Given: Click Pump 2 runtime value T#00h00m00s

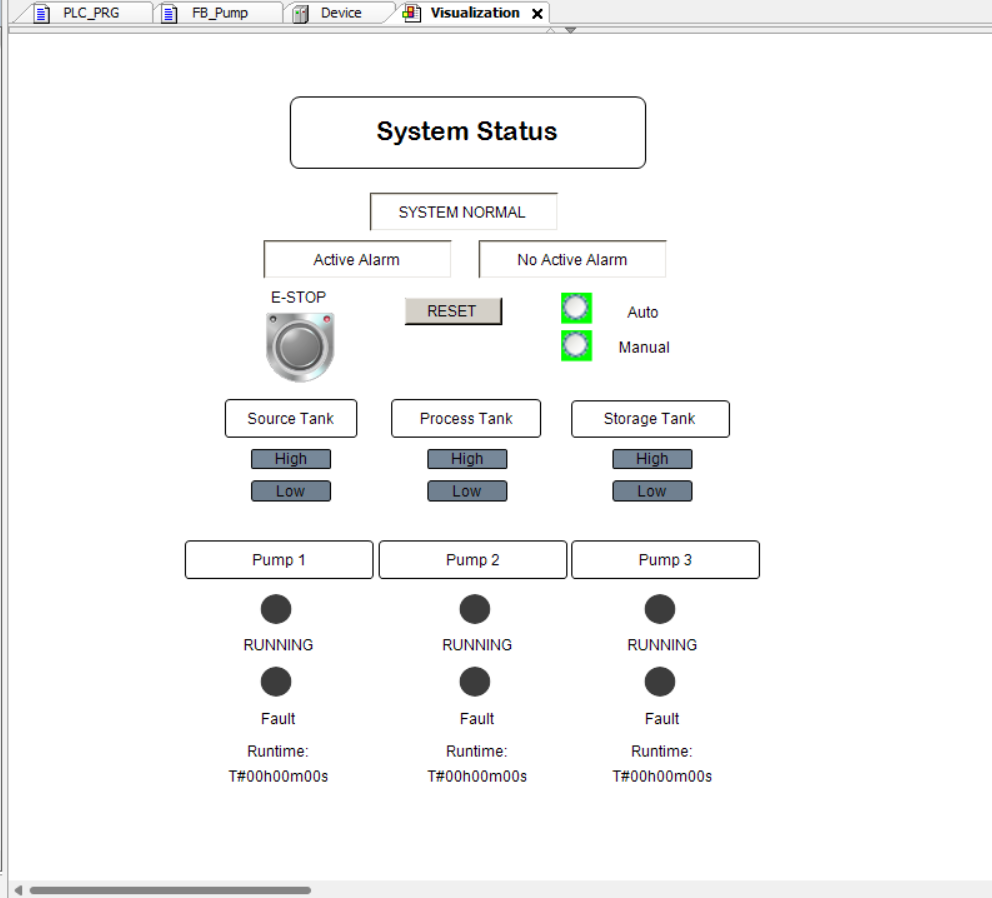Looking at the screenshot, I should pos(477,776).
